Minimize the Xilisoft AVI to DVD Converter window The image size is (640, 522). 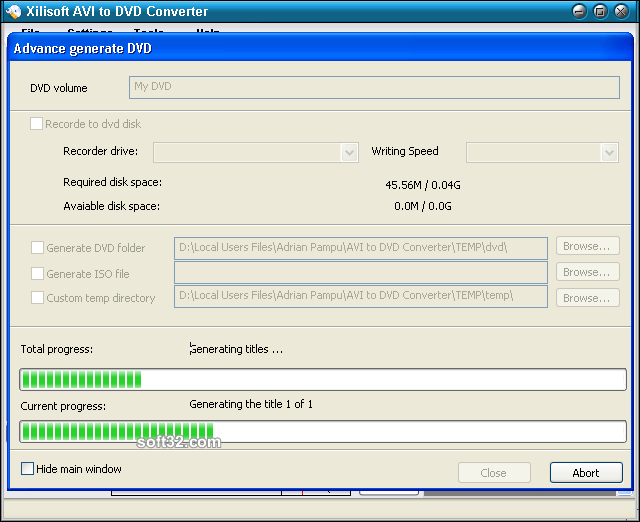(579, 11)
